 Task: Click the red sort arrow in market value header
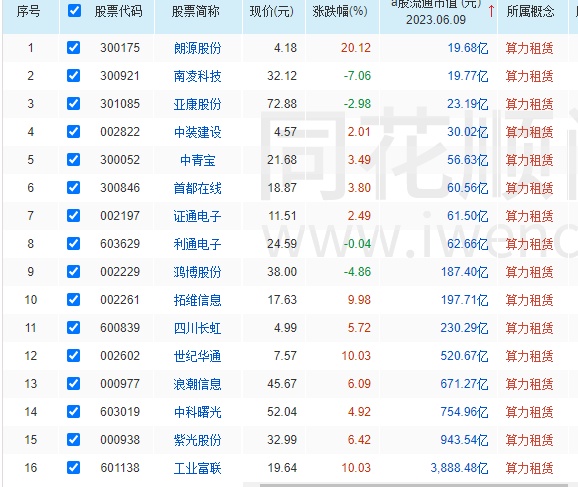pos(491,11)
